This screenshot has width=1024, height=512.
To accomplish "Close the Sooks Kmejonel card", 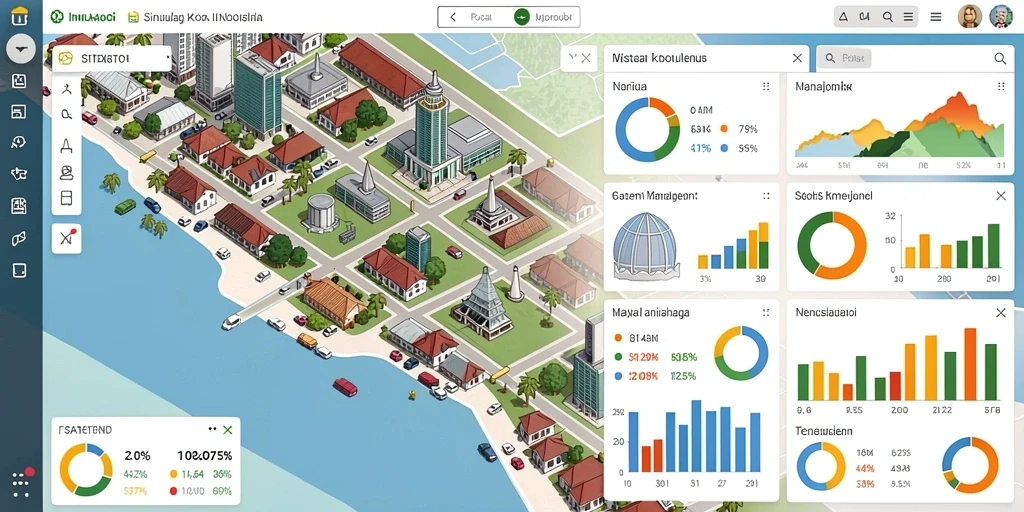I will click(x=1000, y=195).
